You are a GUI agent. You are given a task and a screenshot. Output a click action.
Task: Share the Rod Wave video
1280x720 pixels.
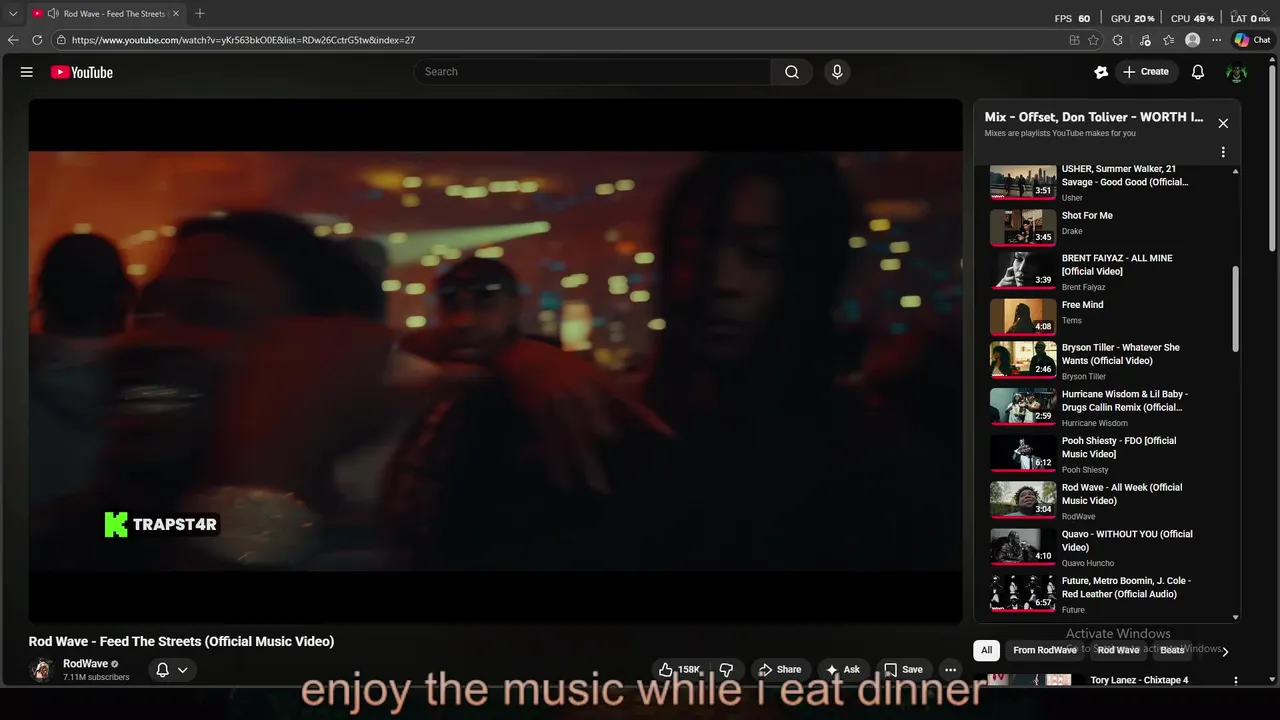click(779, 670)
